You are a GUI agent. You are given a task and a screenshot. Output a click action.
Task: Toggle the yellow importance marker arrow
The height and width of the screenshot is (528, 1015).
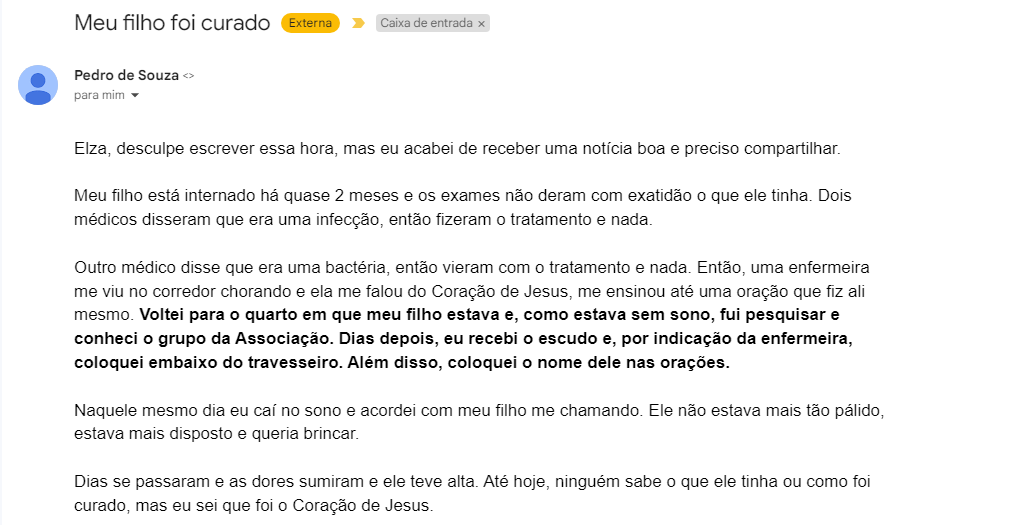pos(358,23)
